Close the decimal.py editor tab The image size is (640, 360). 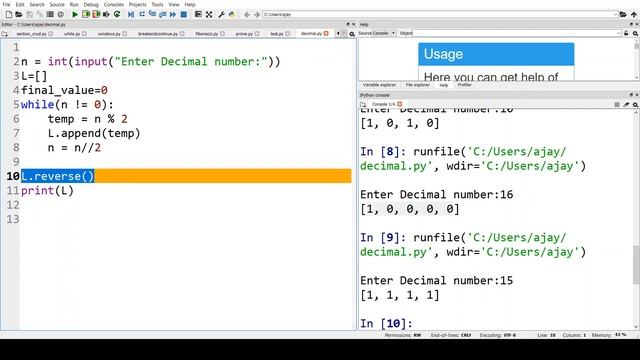[x=326, y=33]
